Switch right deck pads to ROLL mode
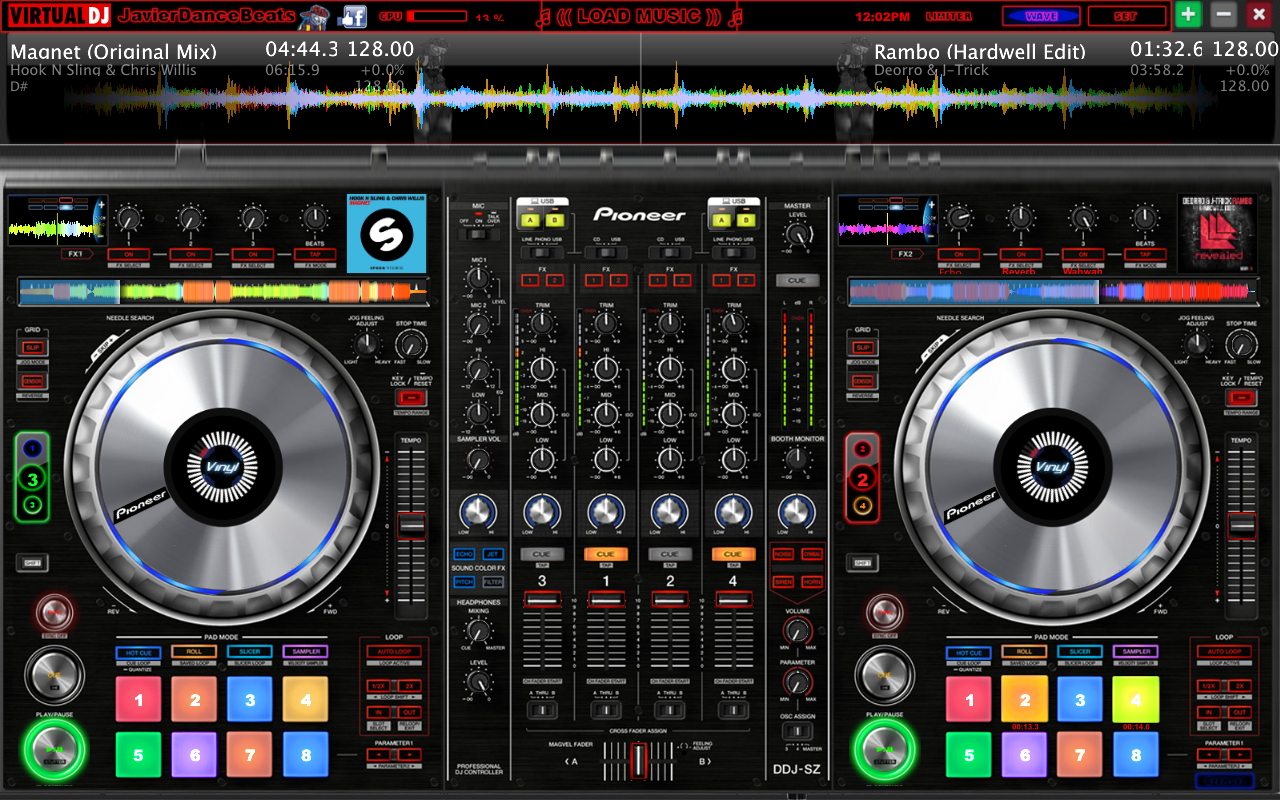This screenshot has height=800, width=1280. (1025, 652)
